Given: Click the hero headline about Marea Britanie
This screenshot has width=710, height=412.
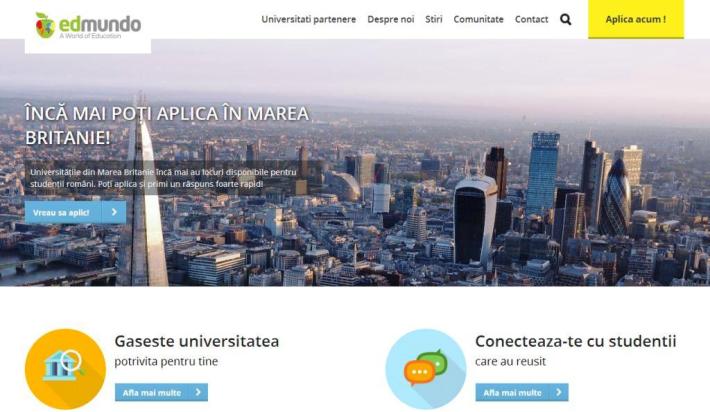Looking at the screenshot, I should click(167, 125).
